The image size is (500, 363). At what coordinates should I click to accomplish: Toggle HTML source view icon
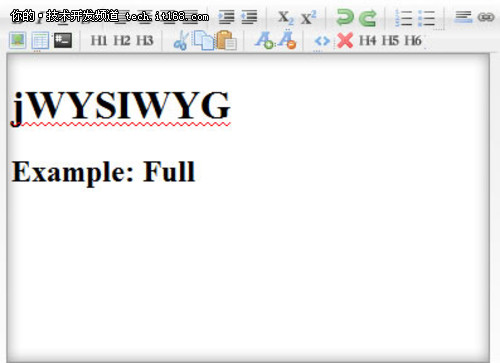322,41
